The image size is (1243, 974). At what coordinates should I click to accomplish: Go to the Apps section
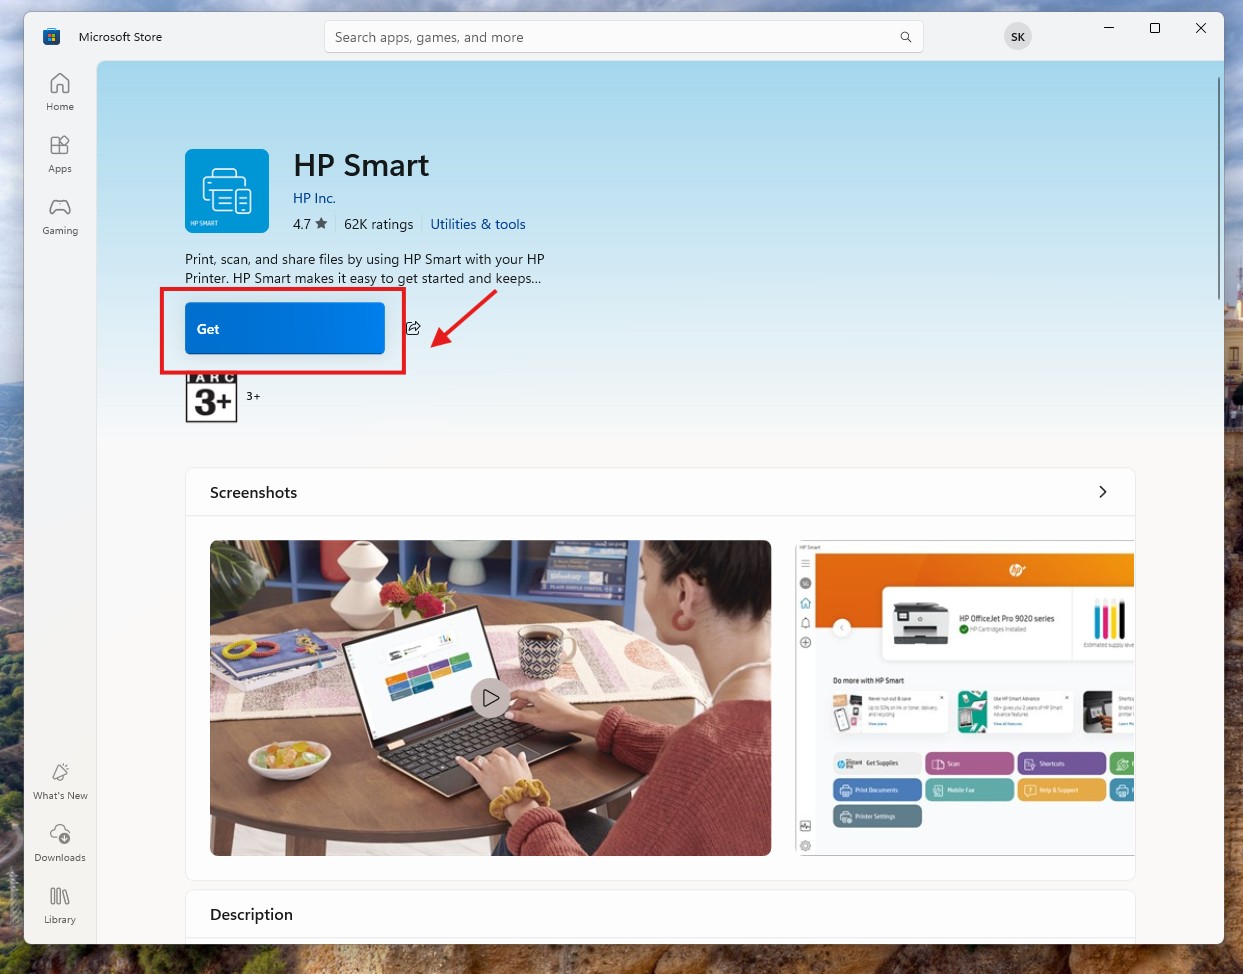pos(60,154)
